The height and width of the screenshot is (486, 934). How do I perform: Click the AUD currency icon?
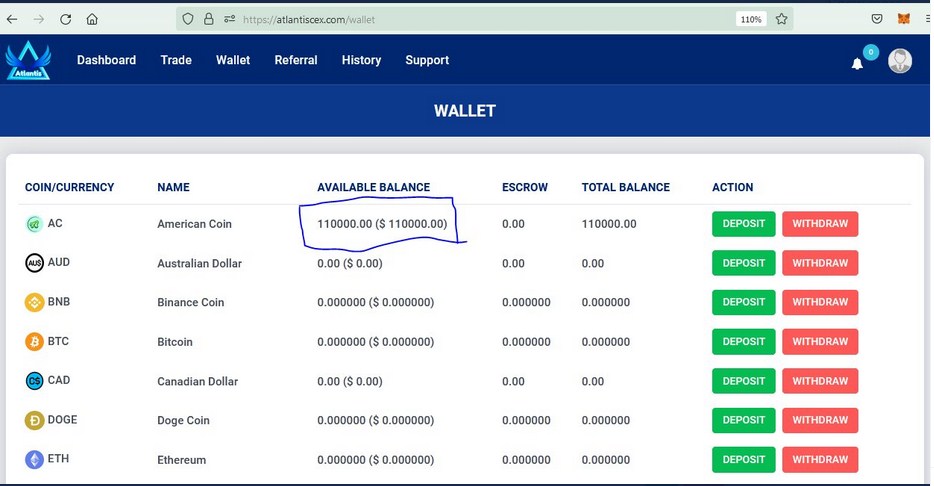[x=35, y=263]
